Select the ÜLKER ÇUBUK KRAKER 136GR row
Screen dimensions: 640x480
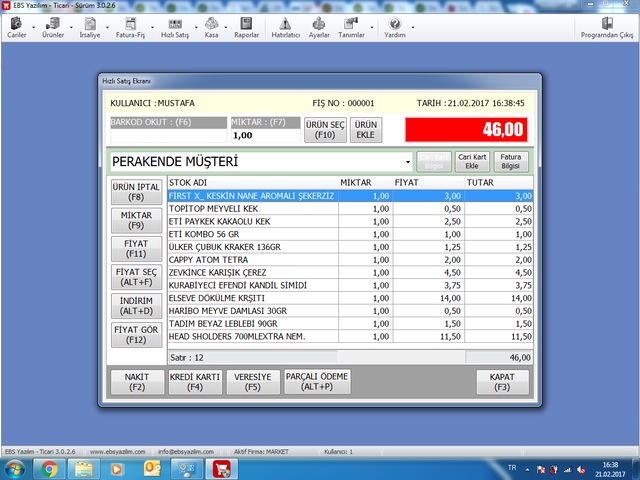(350, 247)
